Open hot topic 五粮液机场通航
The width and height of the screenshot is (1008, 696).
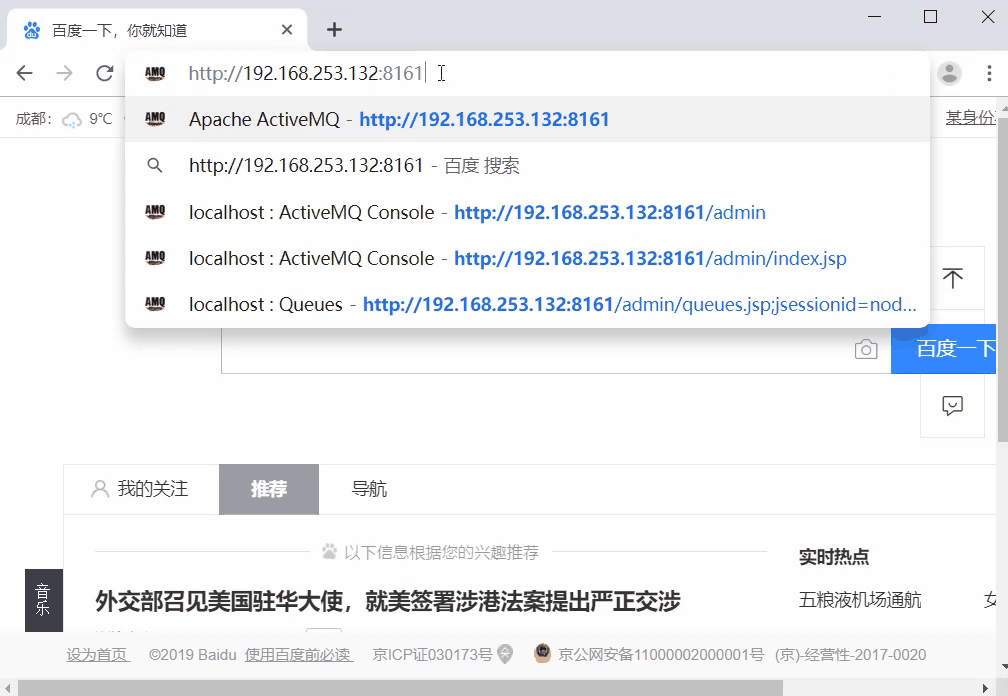pyautogui.click(x=860, y=600)
